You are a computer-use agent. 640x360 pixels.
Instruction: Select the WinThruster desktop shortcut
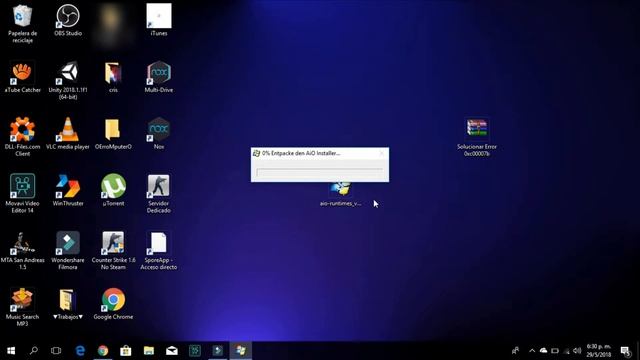tap(68, 190)
